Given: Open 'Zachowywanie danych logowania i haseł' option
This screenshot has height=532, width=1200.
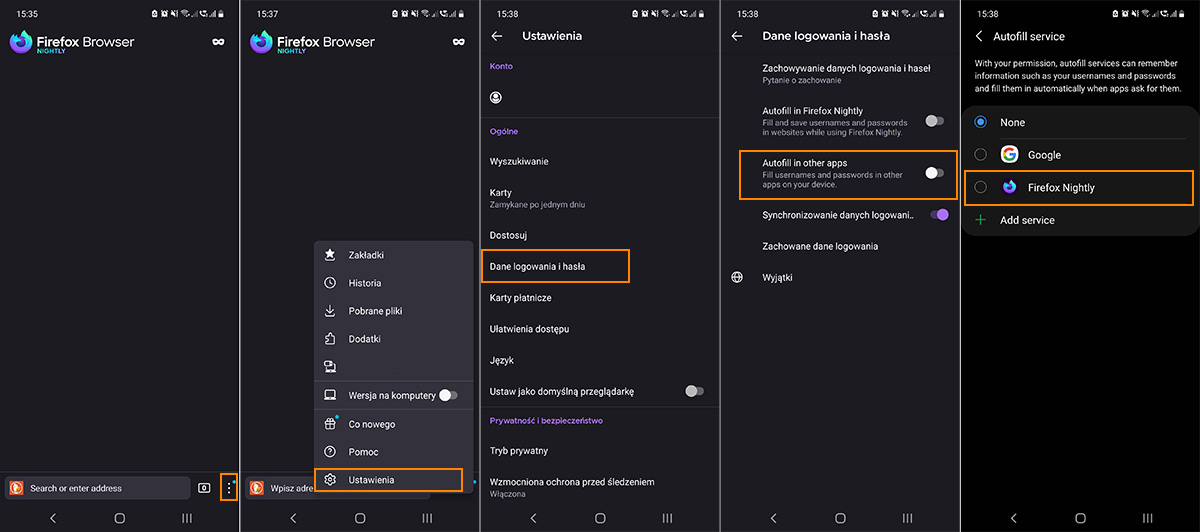Looking at the screenshot, I should pos(840,73).
